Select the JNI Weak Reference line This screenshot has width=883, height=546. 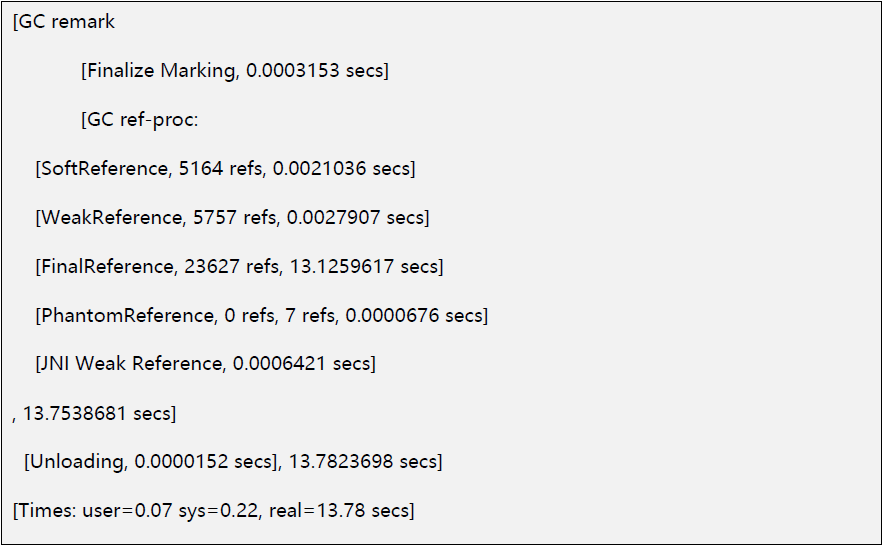click(x=206, y=364)
